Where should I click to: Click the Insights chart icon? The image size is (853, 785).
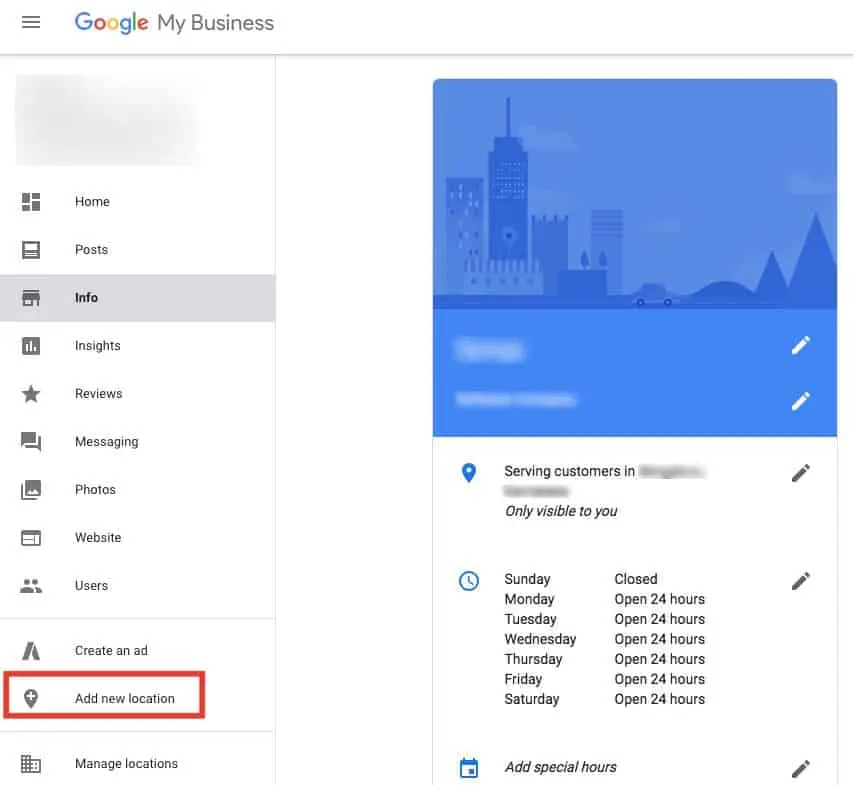tap(31, 345)
